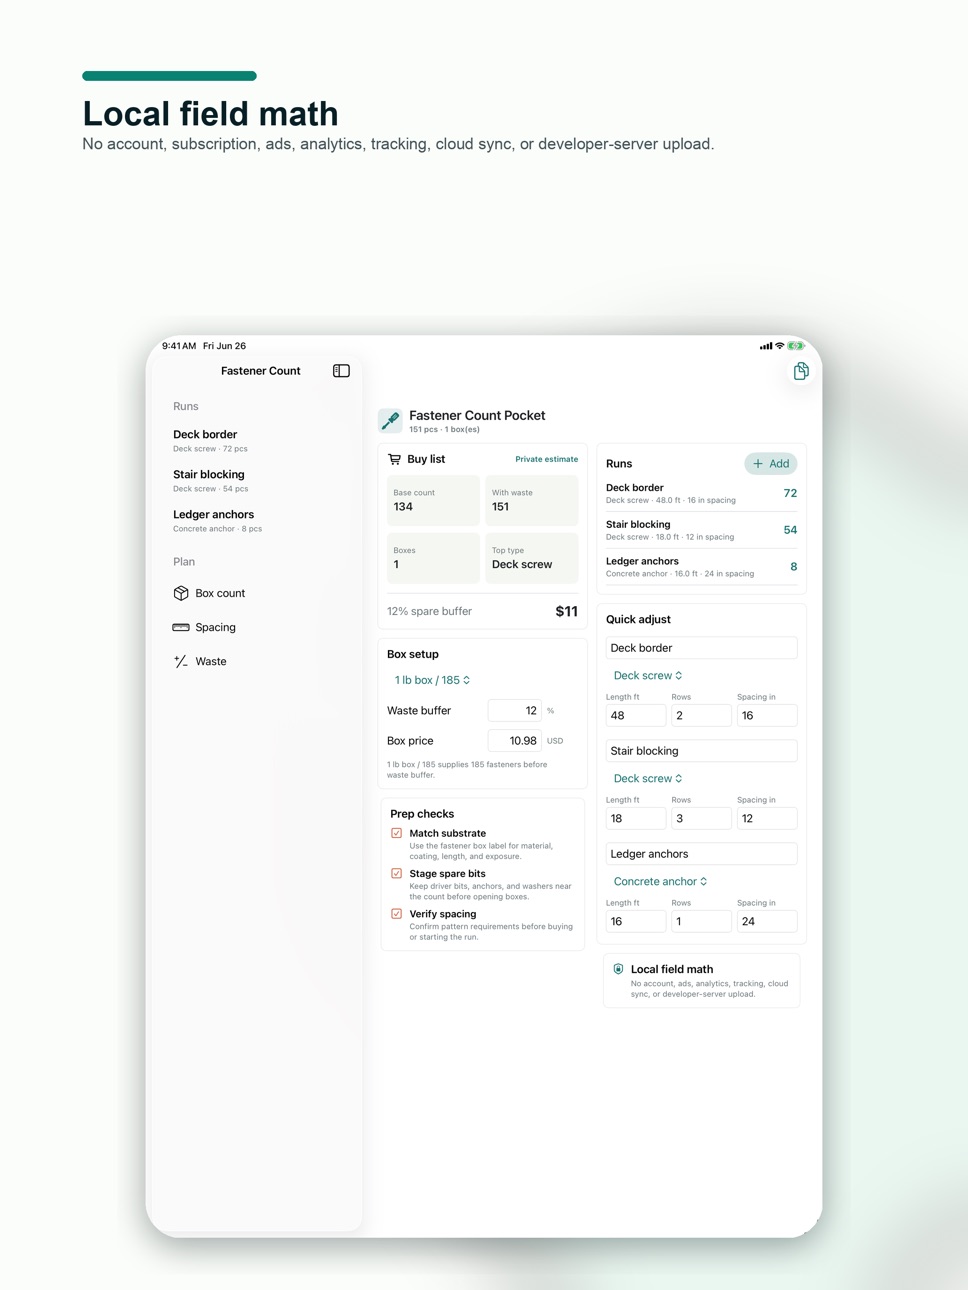Add a new run
This screenshot has width=968, height=1290.
(x=771, y=464)
